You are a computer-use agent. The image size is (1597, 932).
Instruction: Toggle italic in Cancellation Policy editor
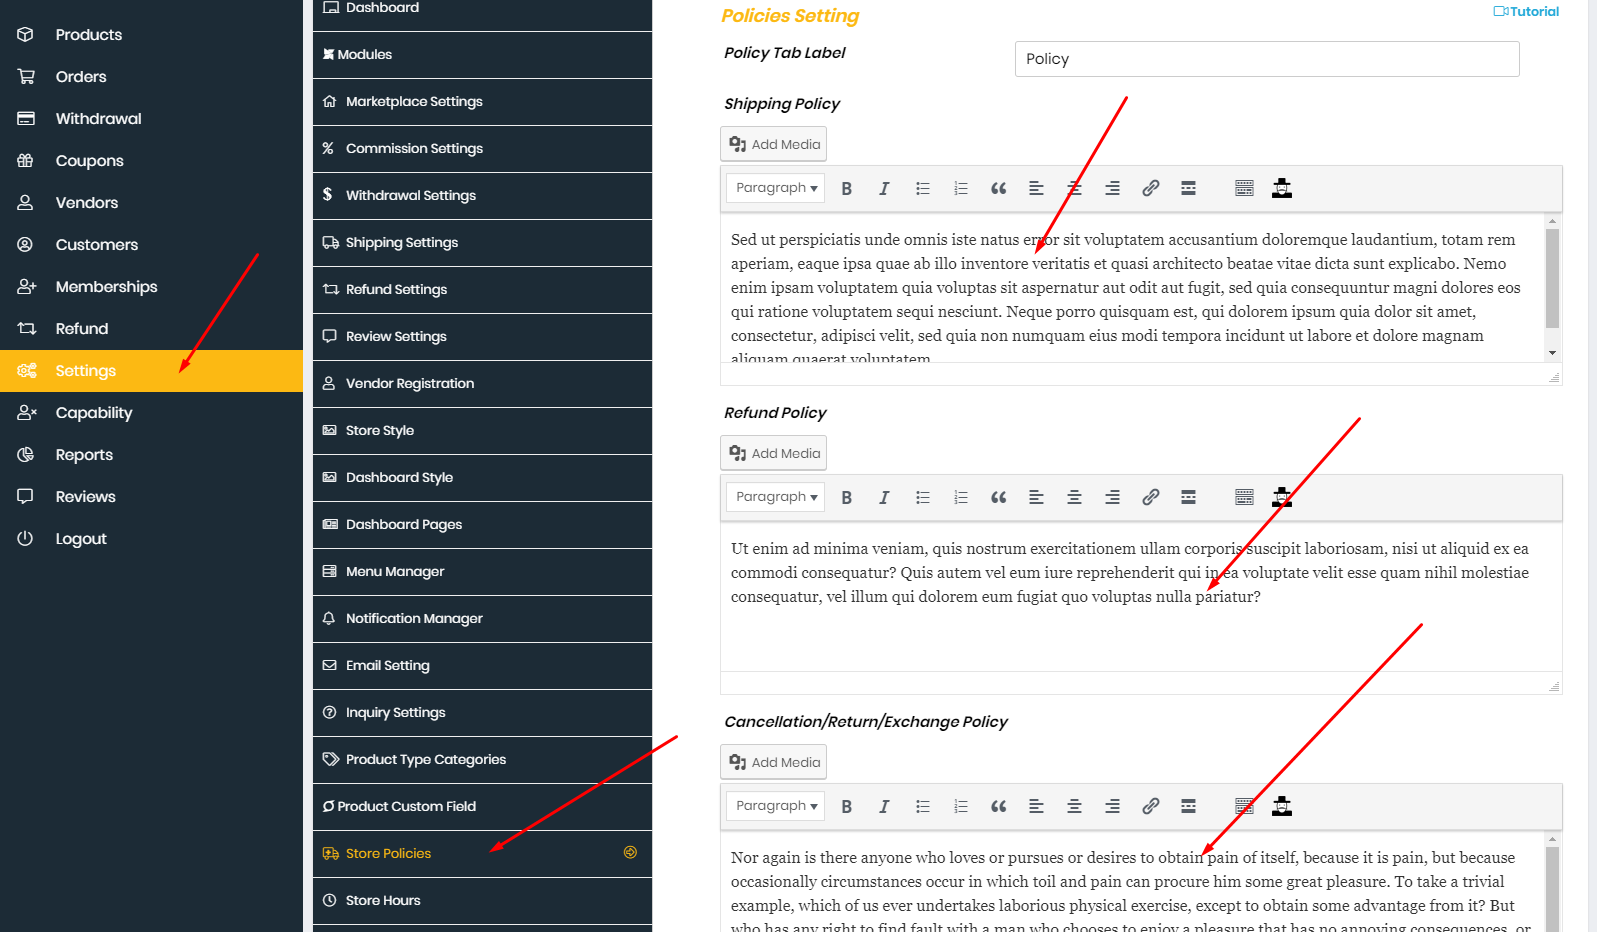[884, 806]
